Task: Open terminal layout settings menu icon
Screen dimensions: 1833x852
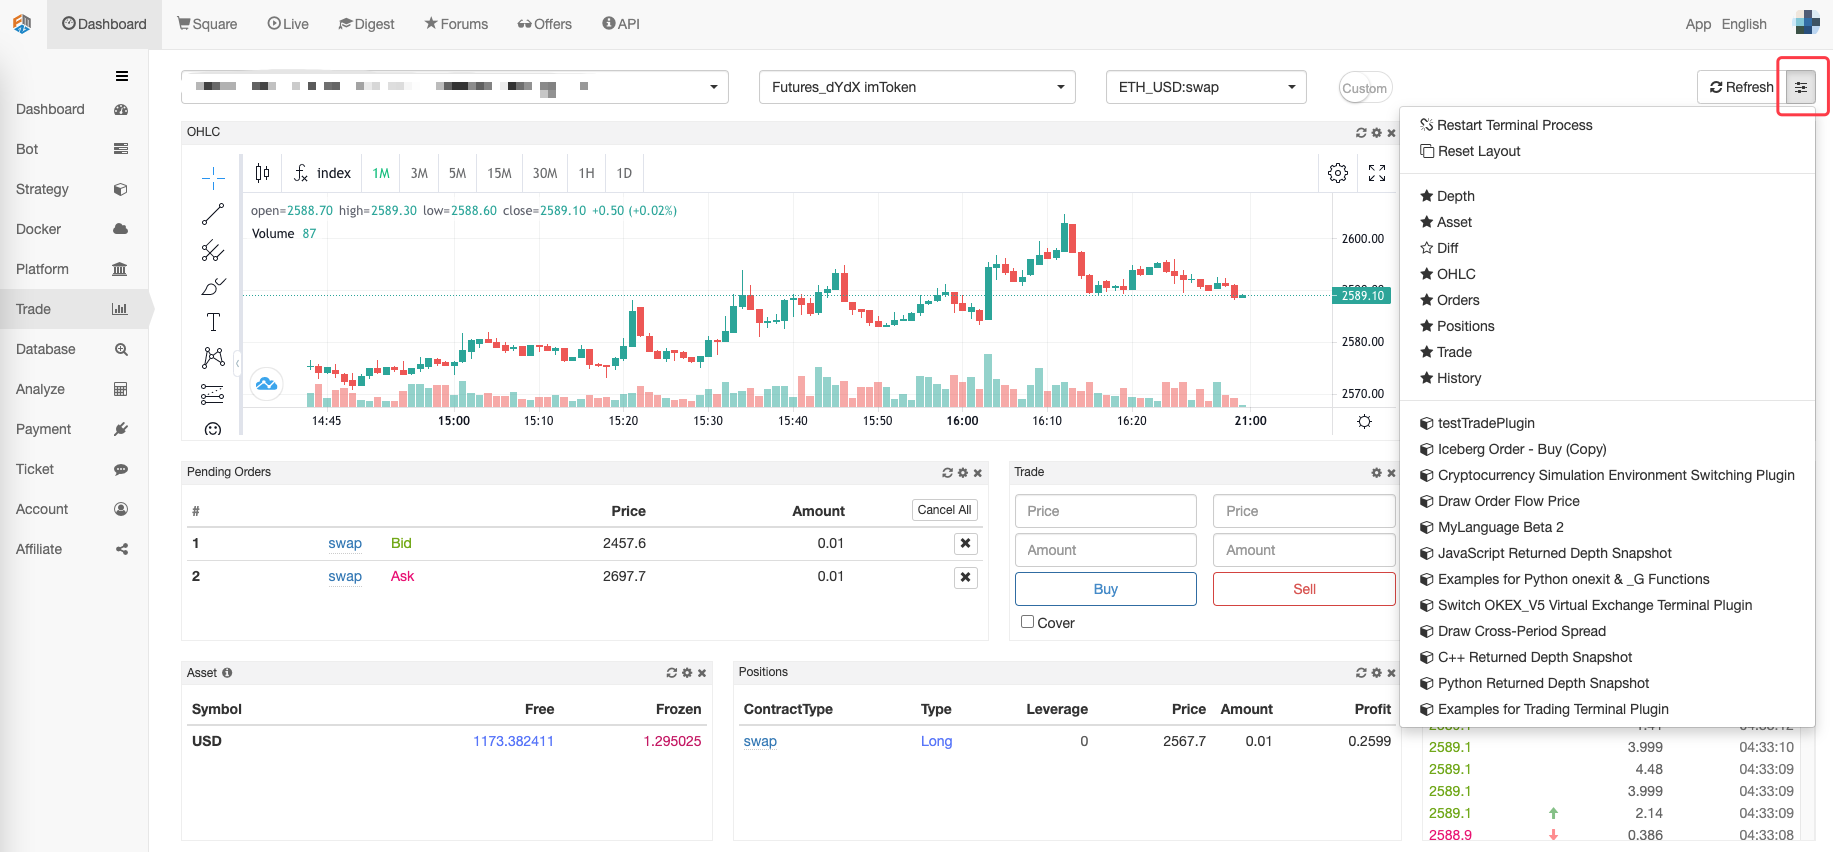Action: tap(1801, 88)
